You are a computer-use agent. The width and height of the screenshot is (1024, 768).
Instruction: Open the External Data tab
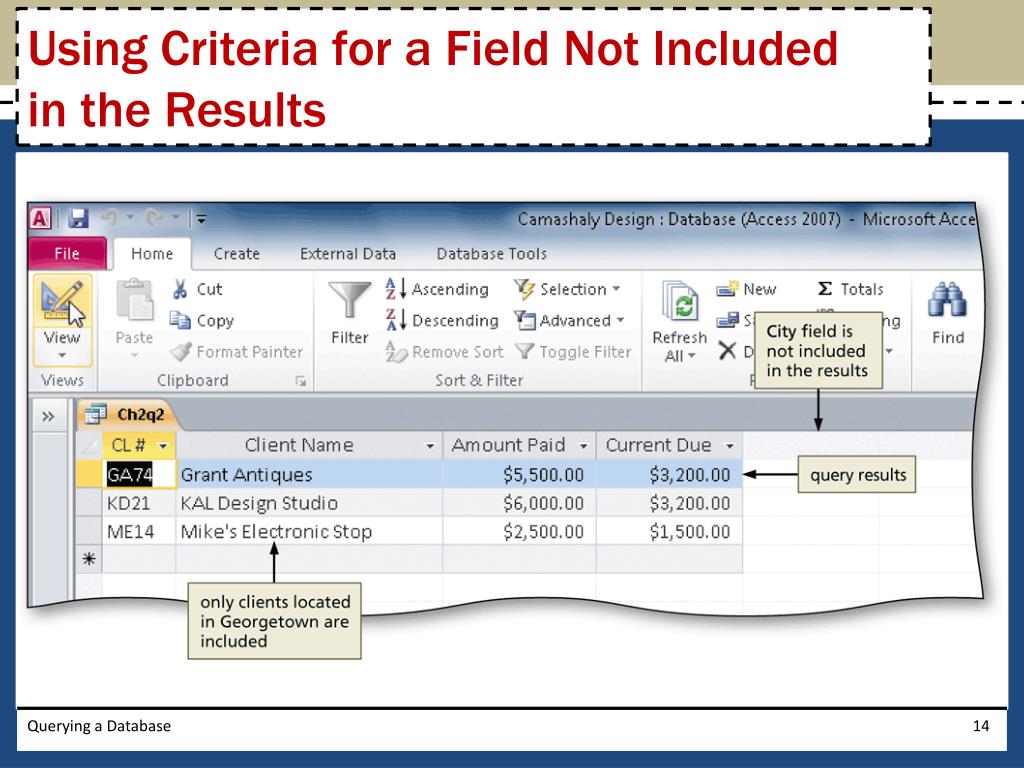tap(347, 253)
